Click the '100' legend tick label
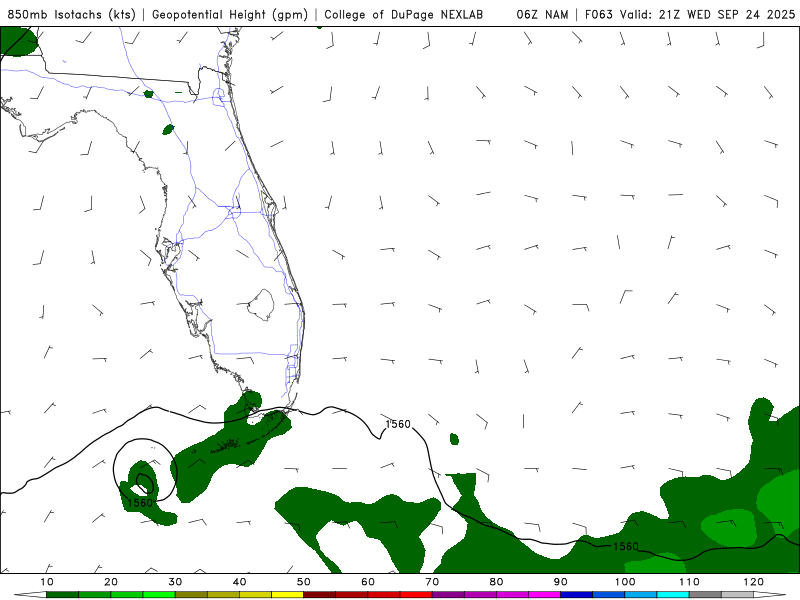 (x=625, y=582)
